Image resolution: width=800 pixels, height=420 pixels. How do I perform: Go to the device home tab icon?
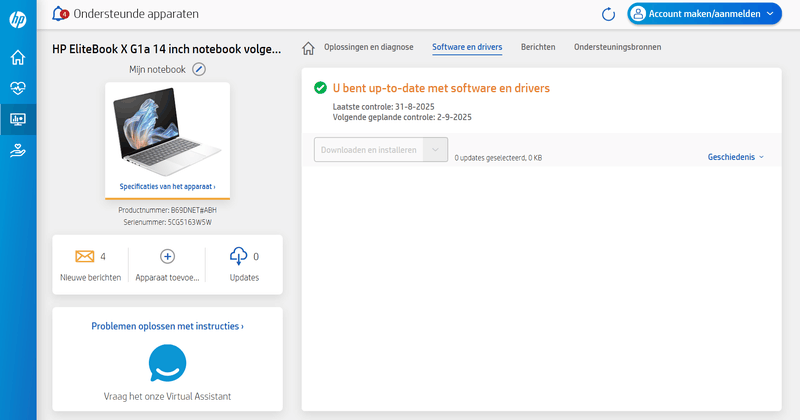(x=308, y=48)
